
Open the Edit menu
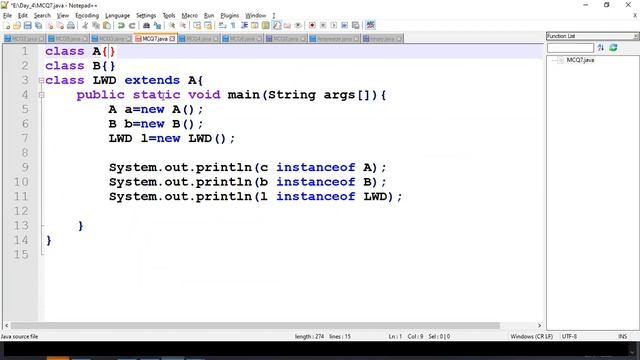pos(22,16)
